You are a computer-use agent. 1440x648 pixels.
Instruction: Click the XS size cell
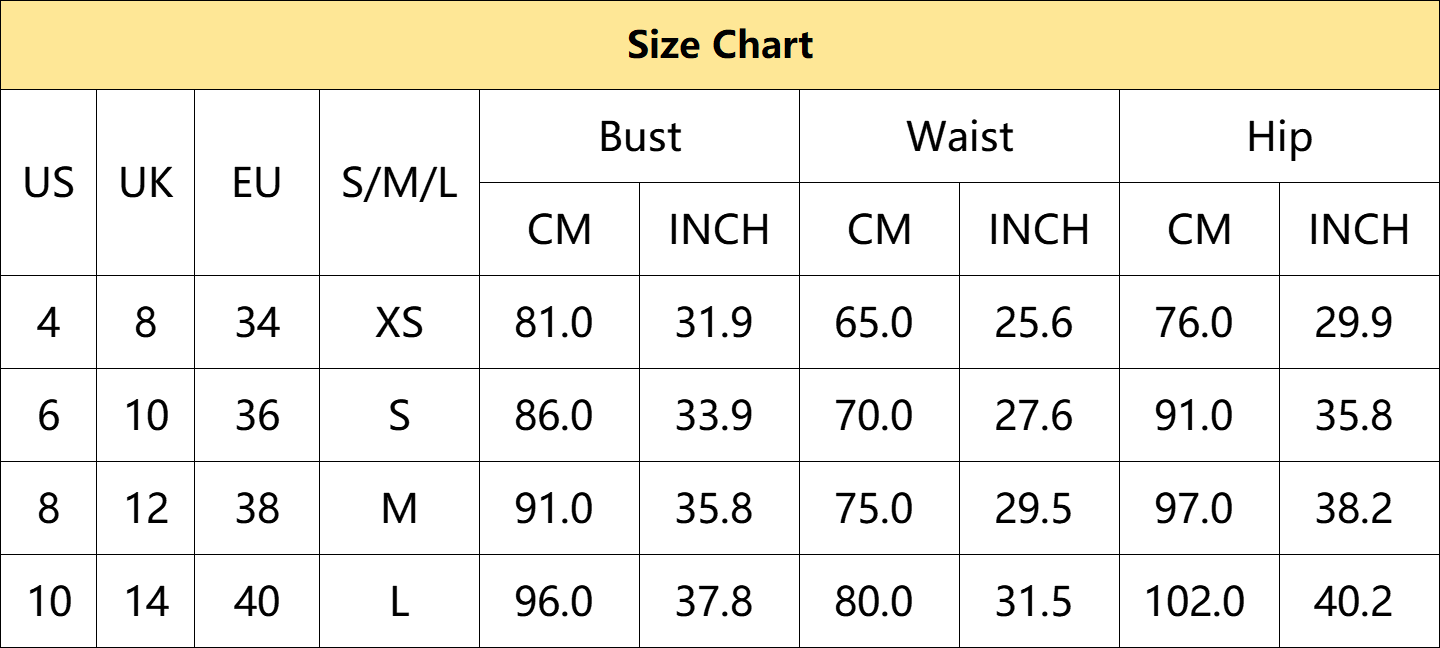click(399, 322)
